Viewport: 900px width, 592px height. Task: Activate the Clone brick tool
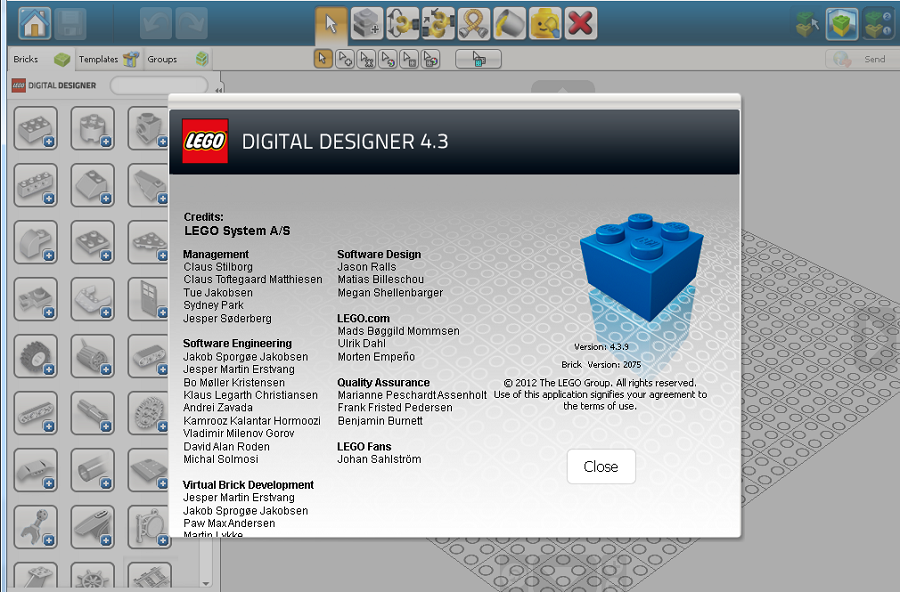tap(367, 24)
